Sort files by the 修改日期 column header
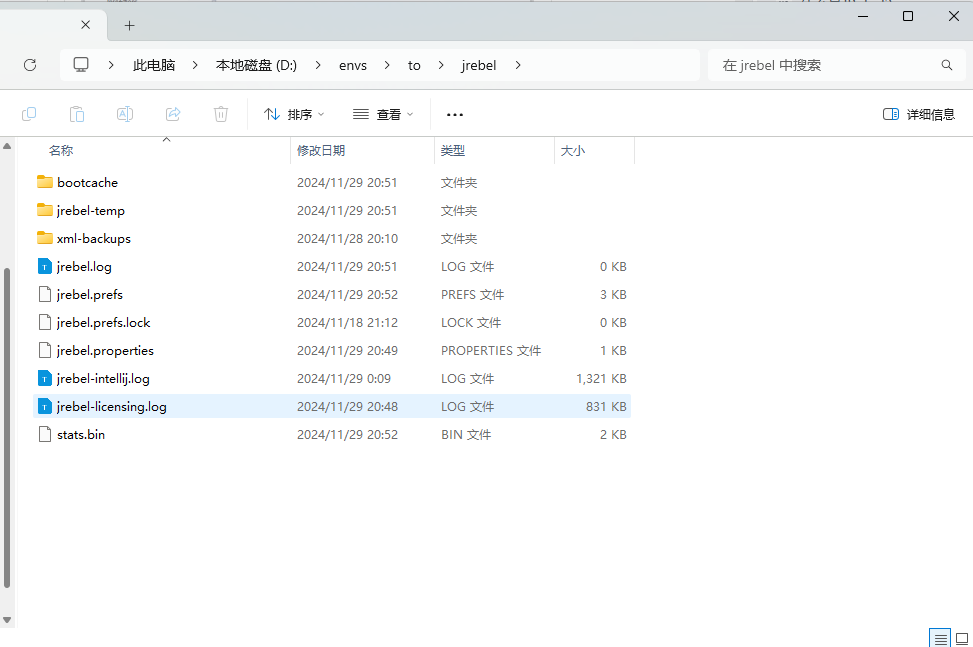The width and height of the screenshot is (973, 647). (321, 150)
